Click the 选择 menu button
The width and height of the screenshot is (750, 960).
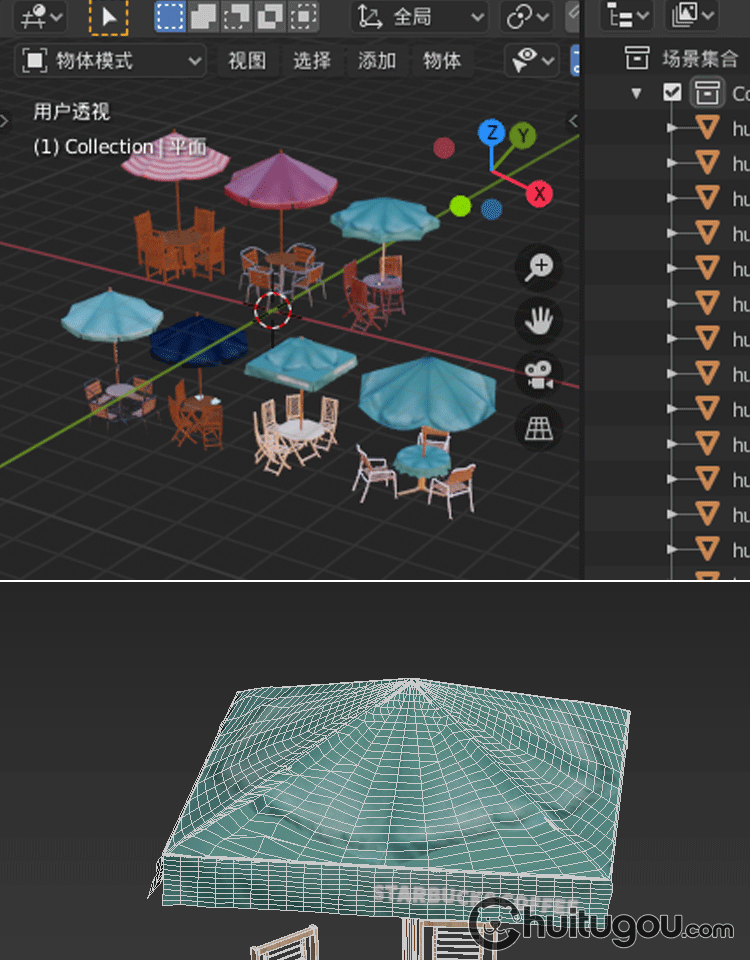tap(312, 61)
